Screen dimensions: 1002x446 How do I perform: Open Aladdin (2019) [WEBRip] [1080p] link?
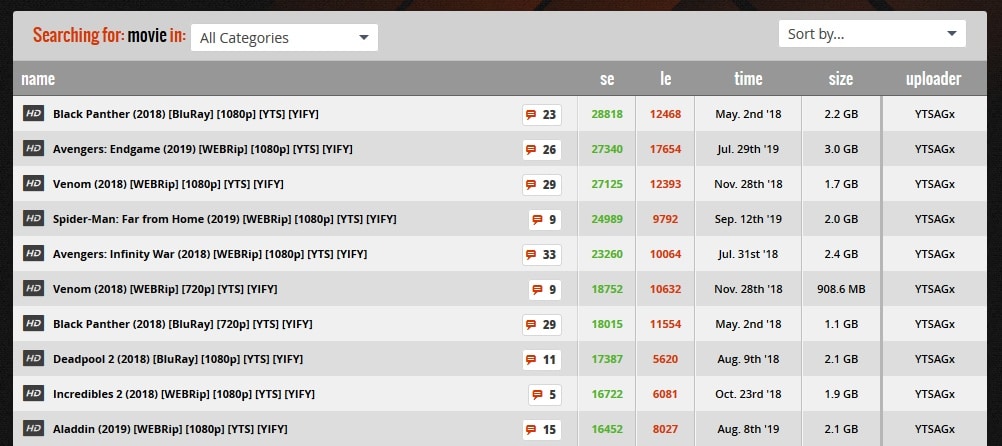[170, 429]
